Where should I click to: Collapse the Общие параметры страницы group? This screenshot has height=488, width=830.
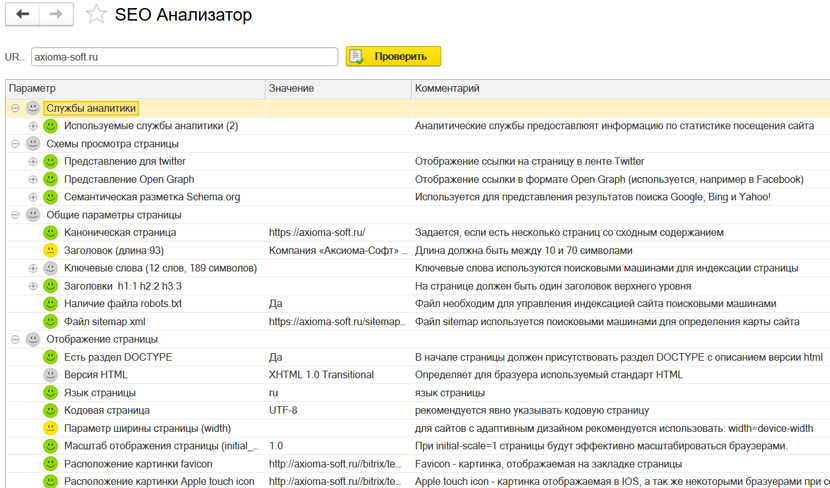coord(15,215)
